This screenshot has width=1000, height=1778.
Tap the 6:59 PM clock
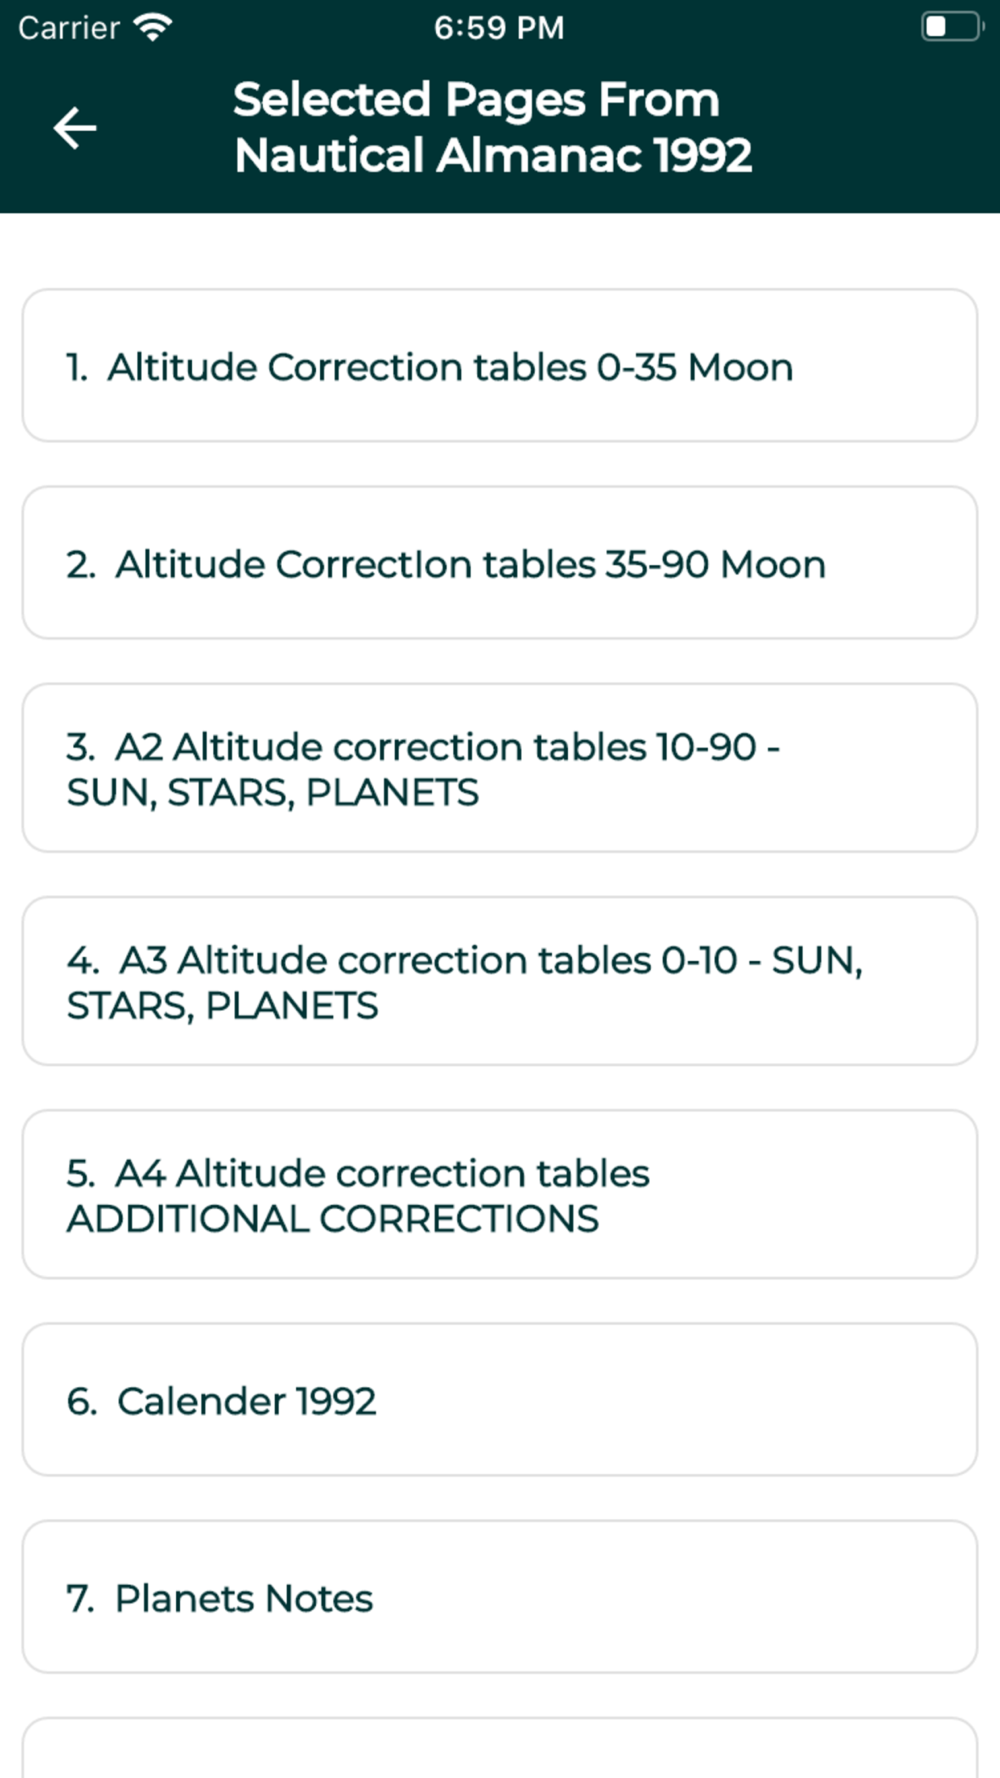[x=499, y=27]
